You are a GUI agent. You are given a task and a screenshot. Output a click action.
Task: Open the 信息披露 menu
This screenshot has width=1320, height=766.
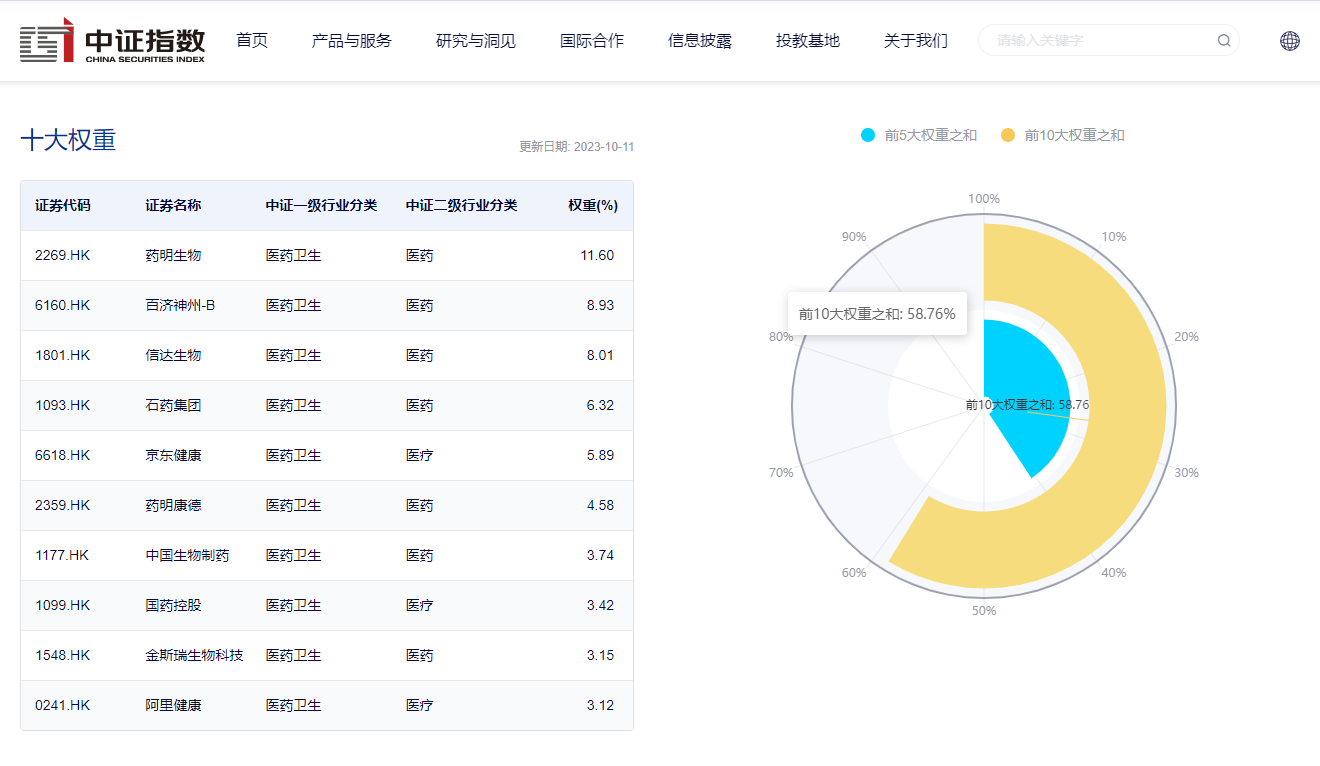point(700,41)
